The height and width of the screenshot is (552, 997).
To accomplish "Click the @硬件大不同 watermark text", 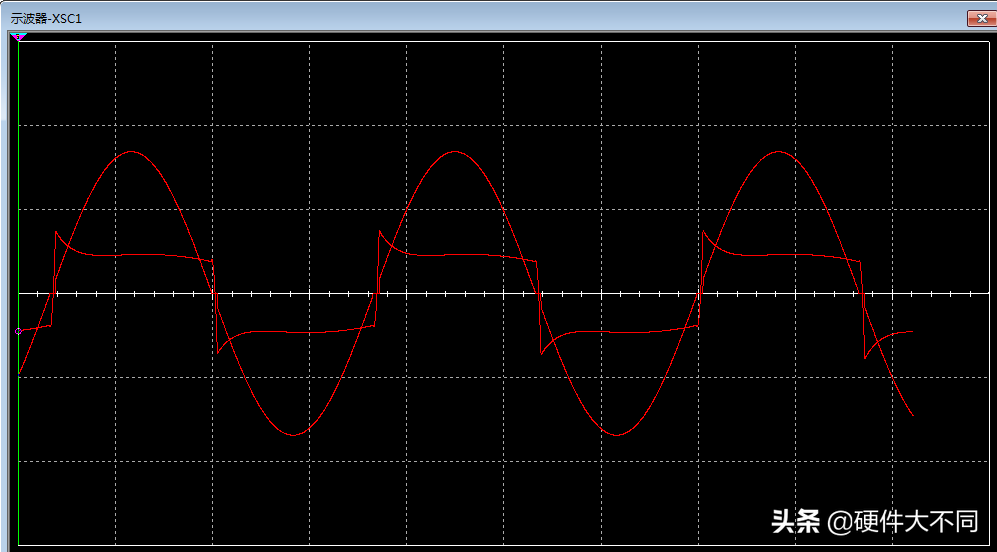I will tap(903, 520).
